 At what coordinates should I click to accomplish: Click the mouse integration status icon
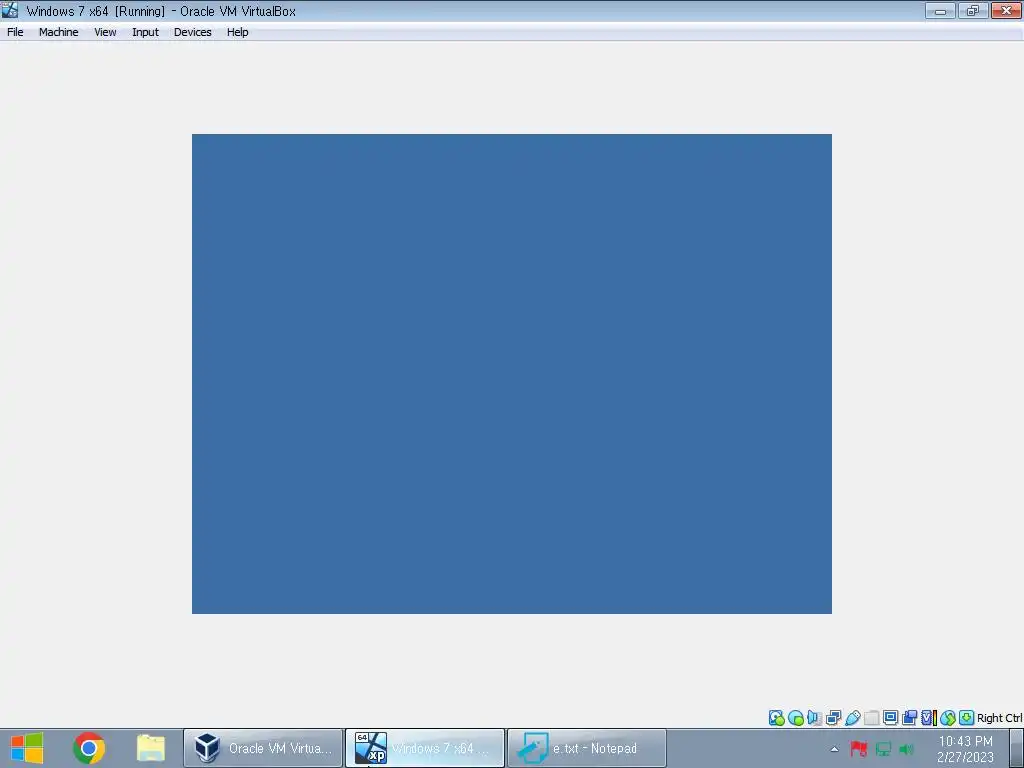(948, 718)
